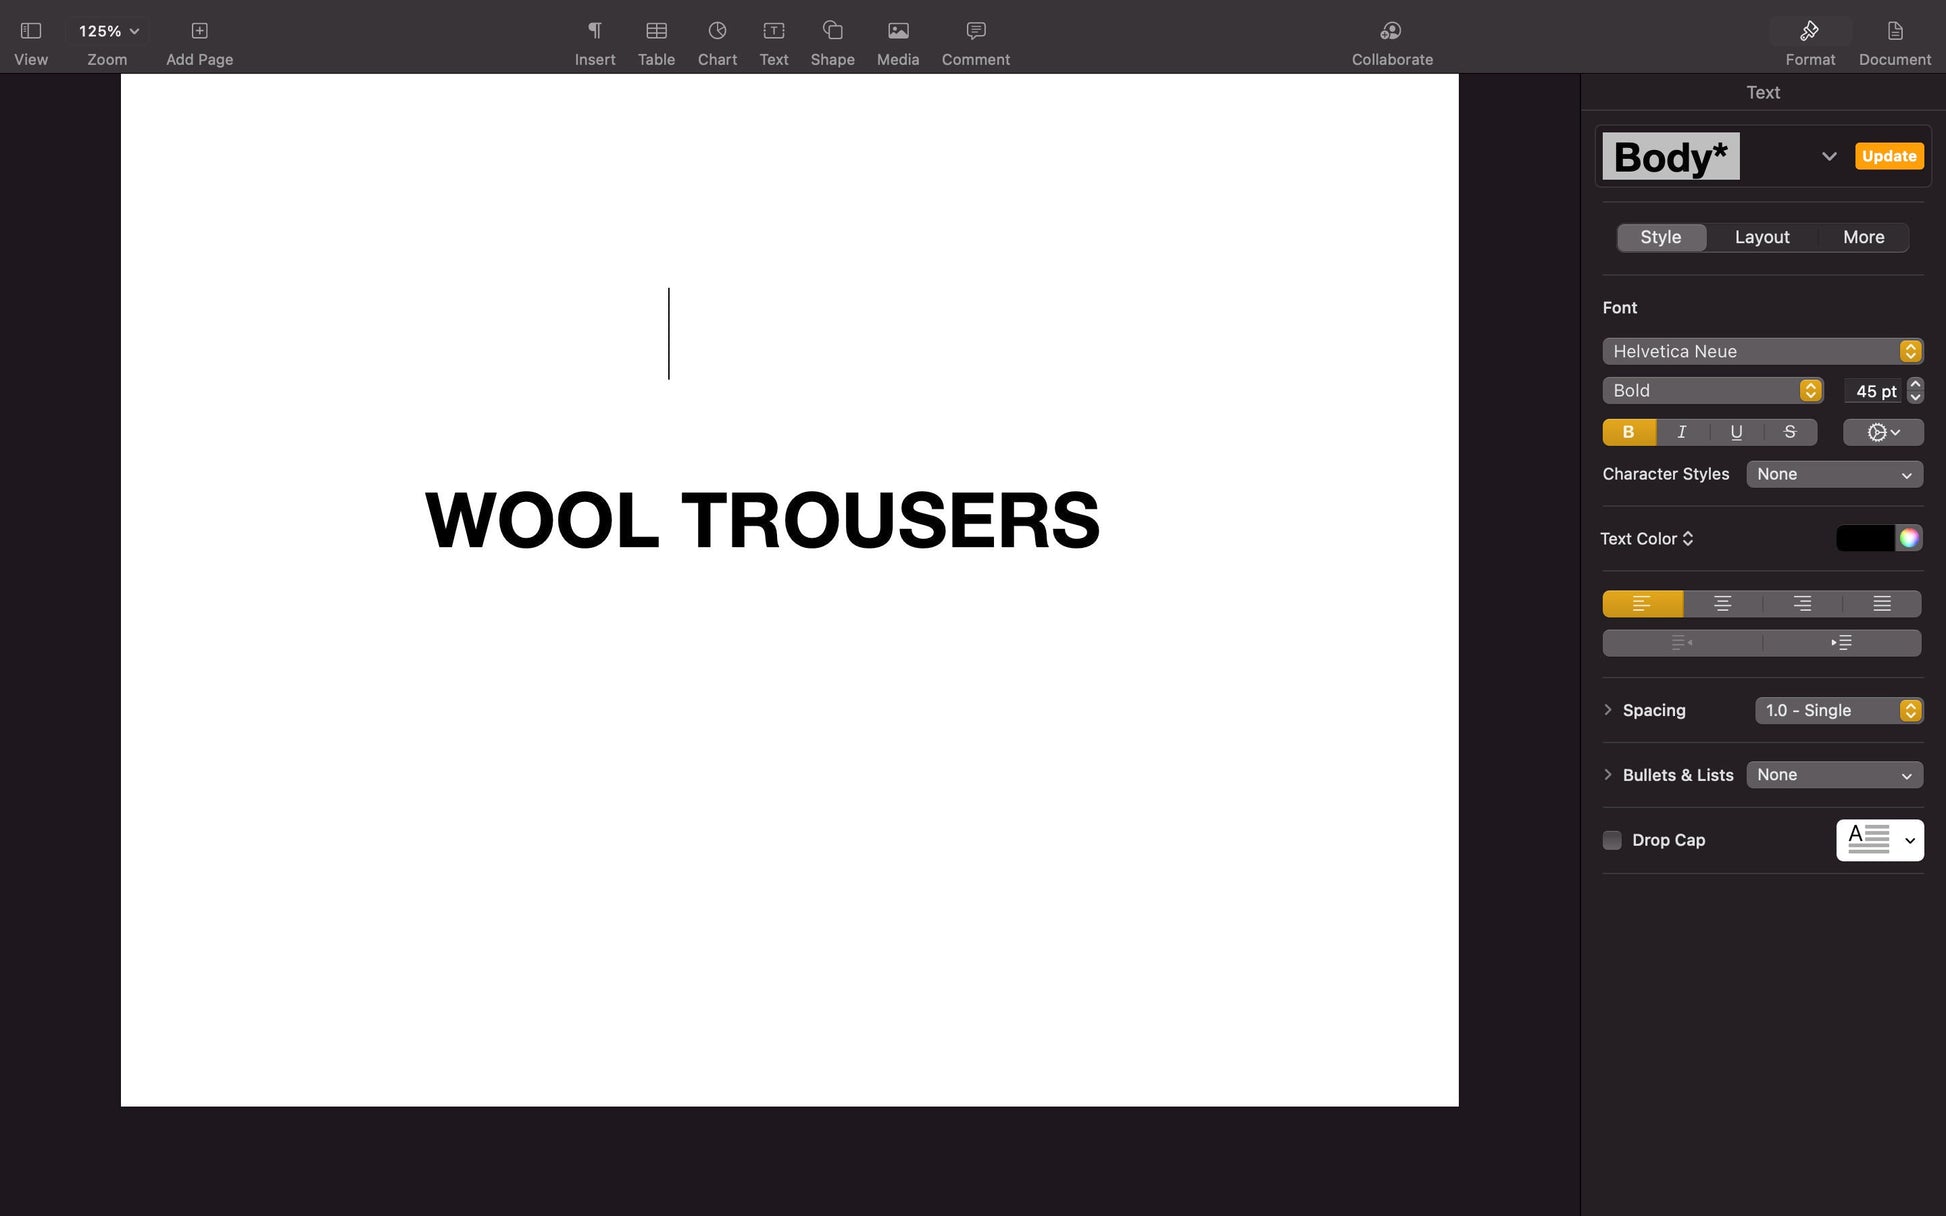Click the Media toolbar icon

(x=897, y=32)
